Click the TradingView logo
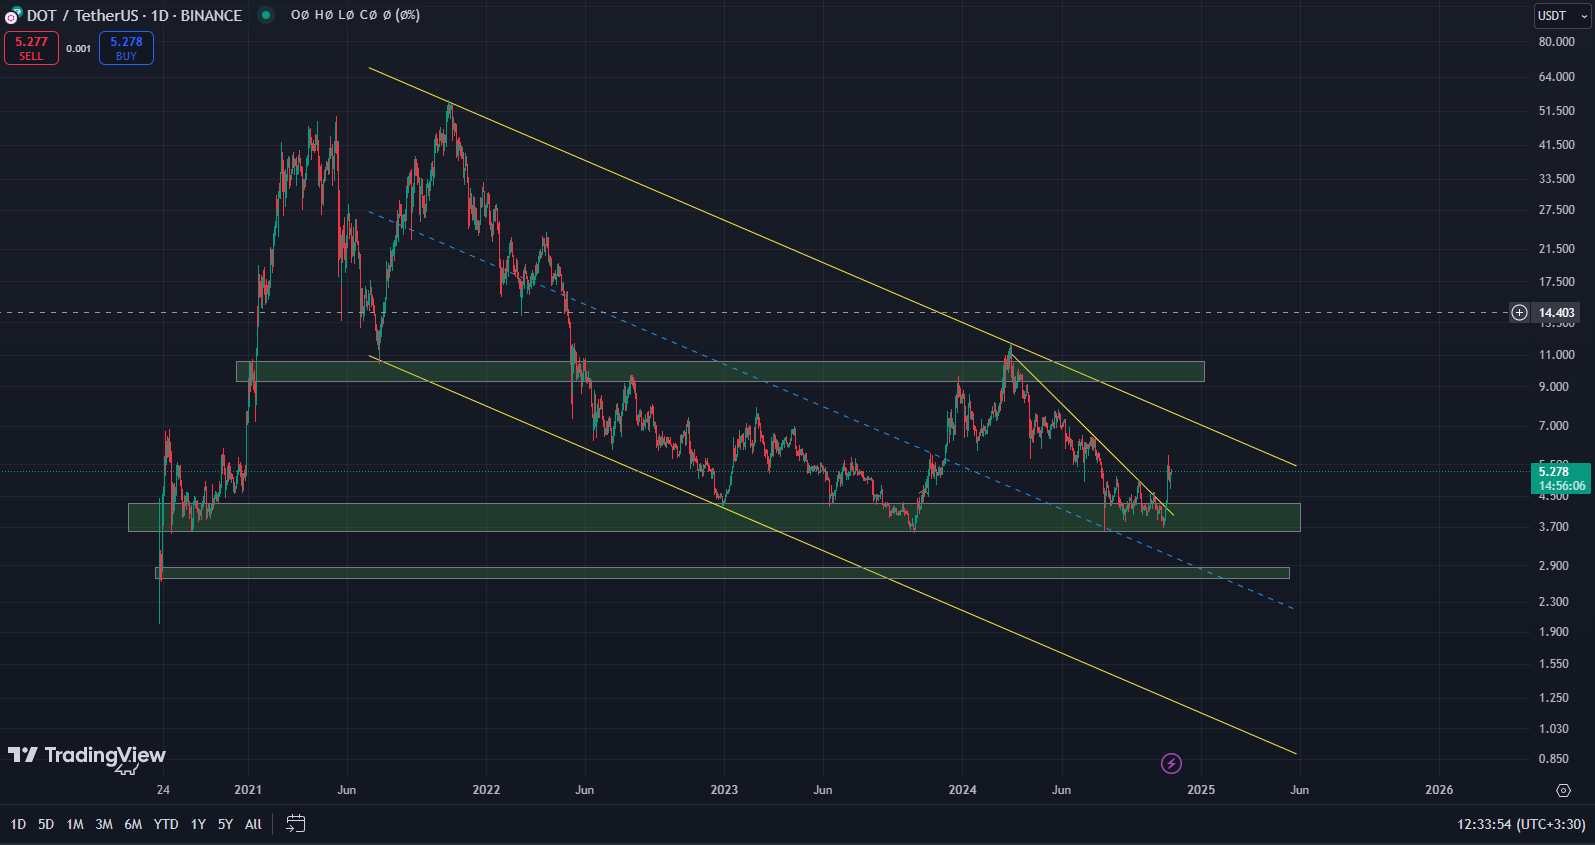Screen dimensions: 1595x845 click(87, 757)
